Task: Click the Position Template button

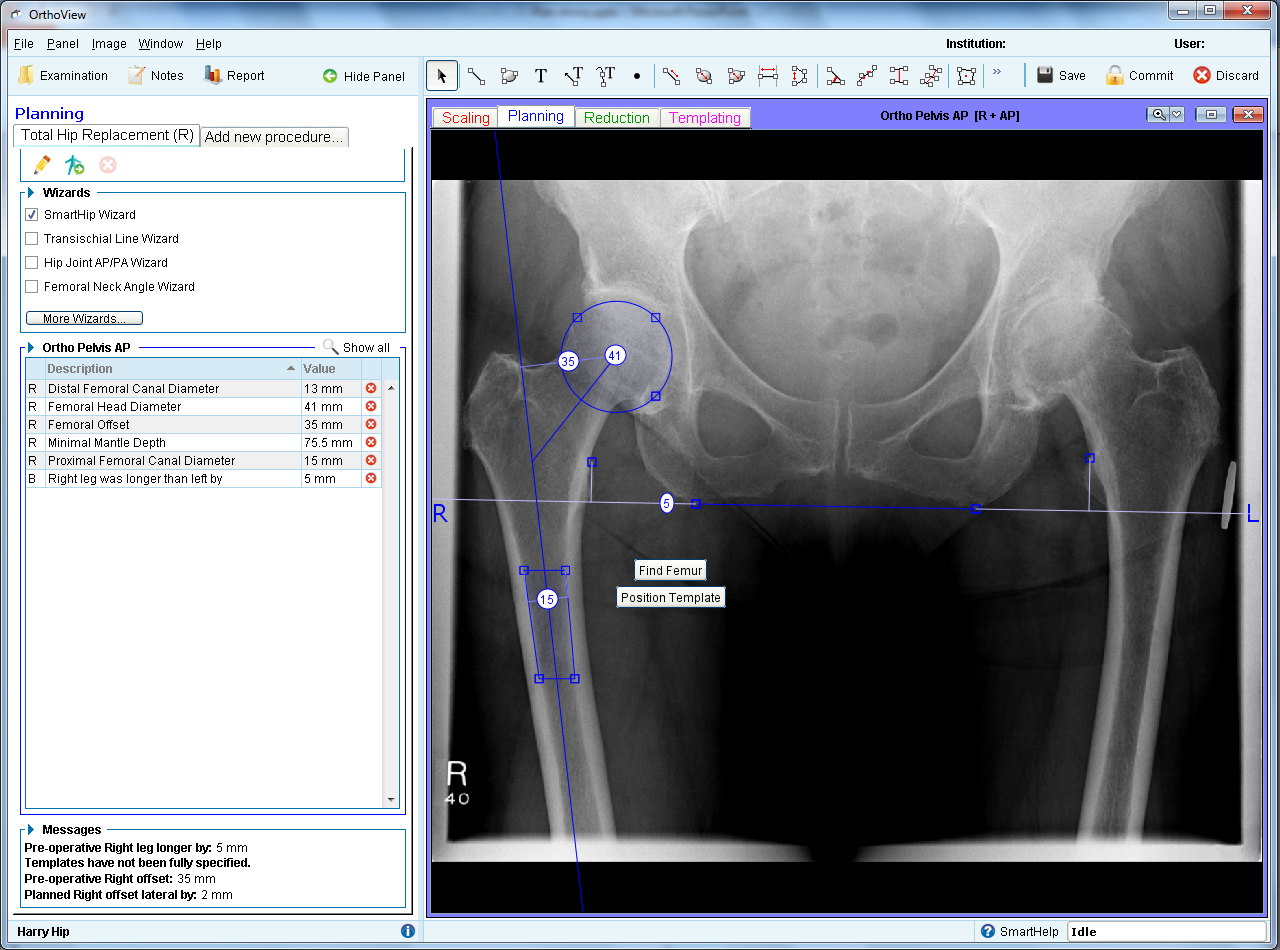Action: coord(670,598)
